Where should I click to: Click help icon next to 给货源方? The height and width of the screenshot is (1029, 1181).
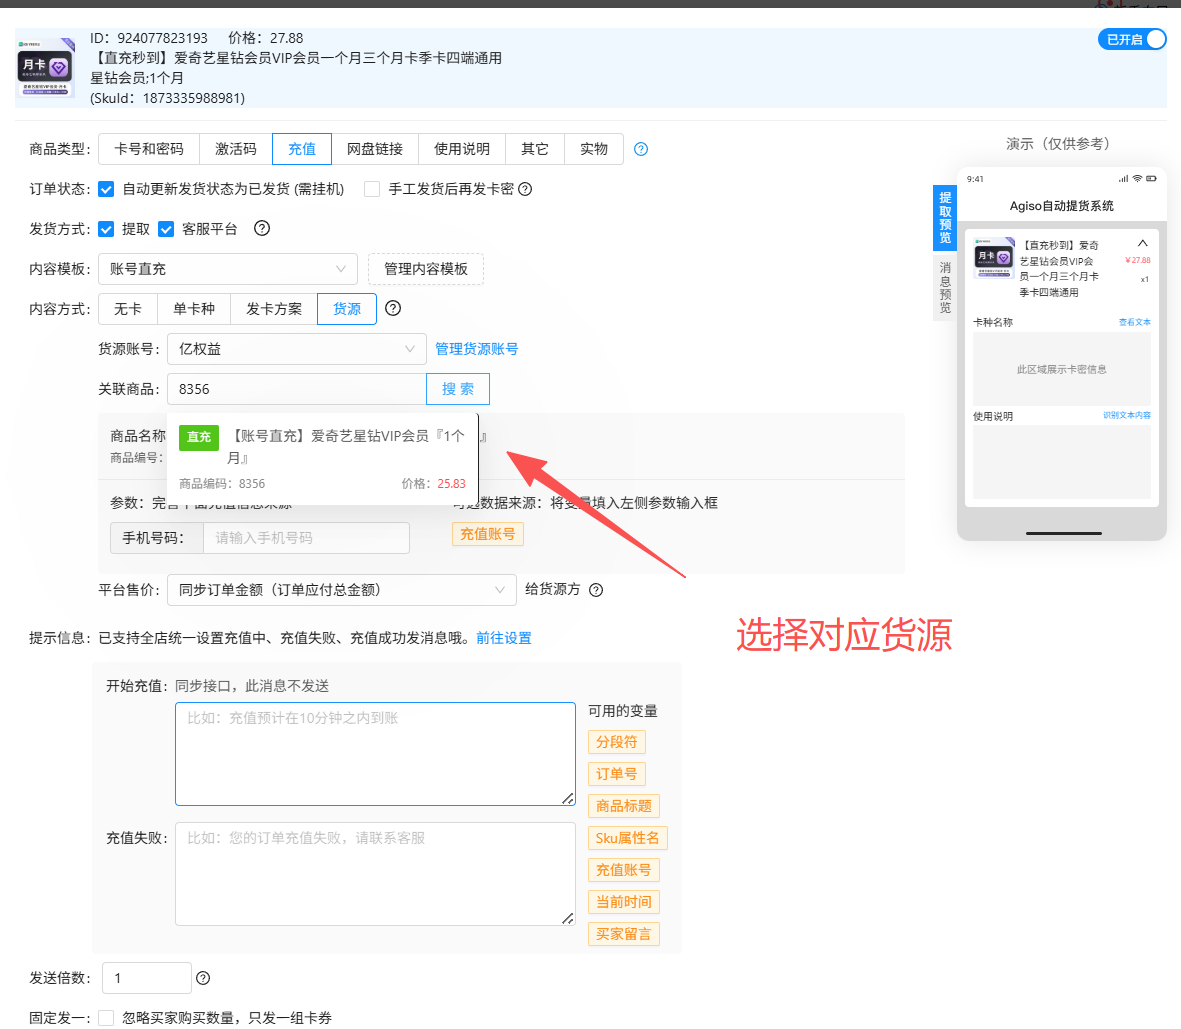pos(596,590)
